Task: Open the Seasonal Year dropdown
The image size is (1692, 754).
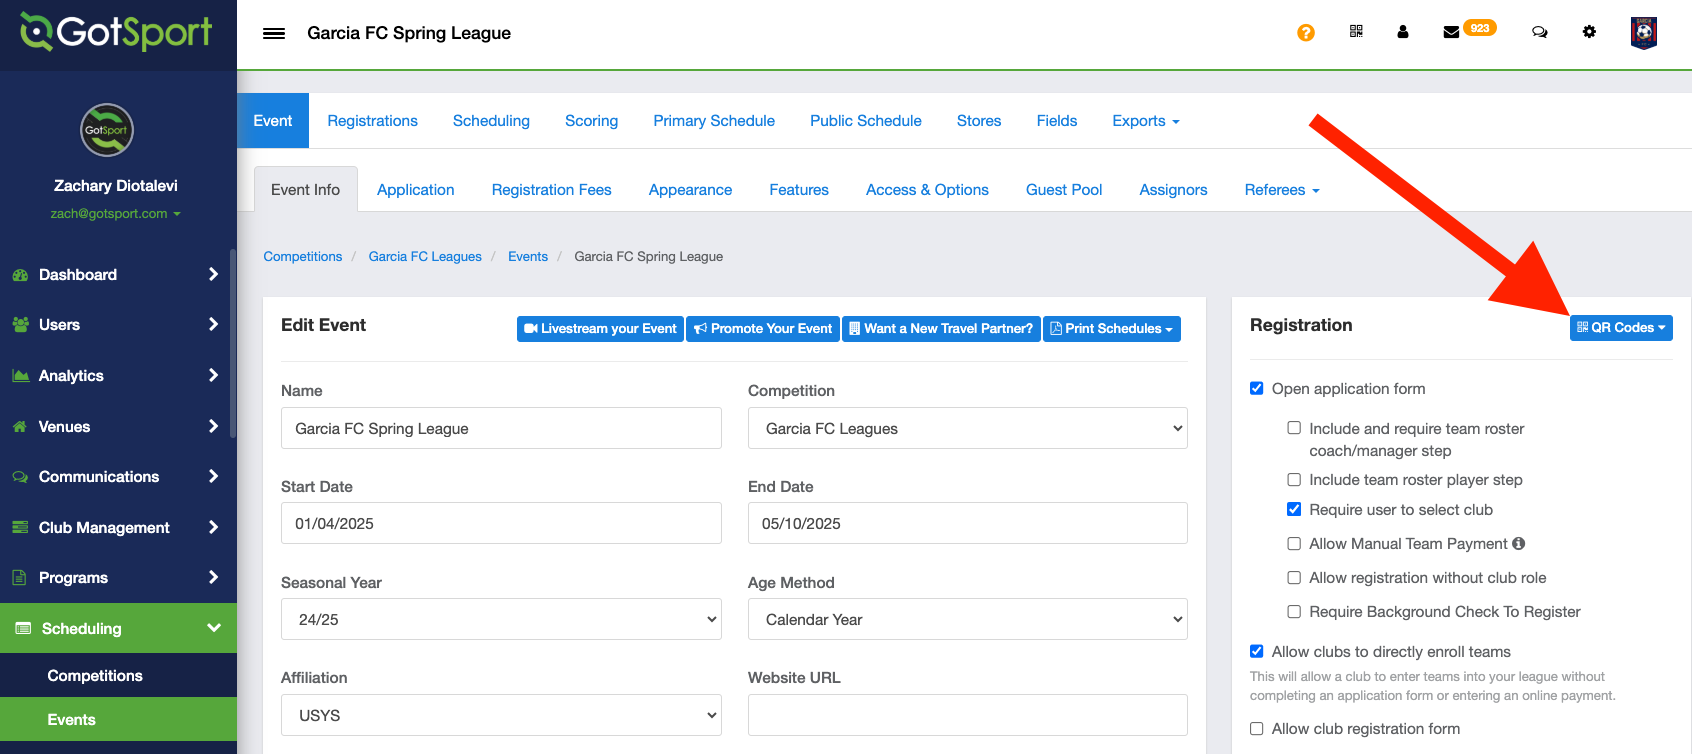Action: [x=501, y=619]
